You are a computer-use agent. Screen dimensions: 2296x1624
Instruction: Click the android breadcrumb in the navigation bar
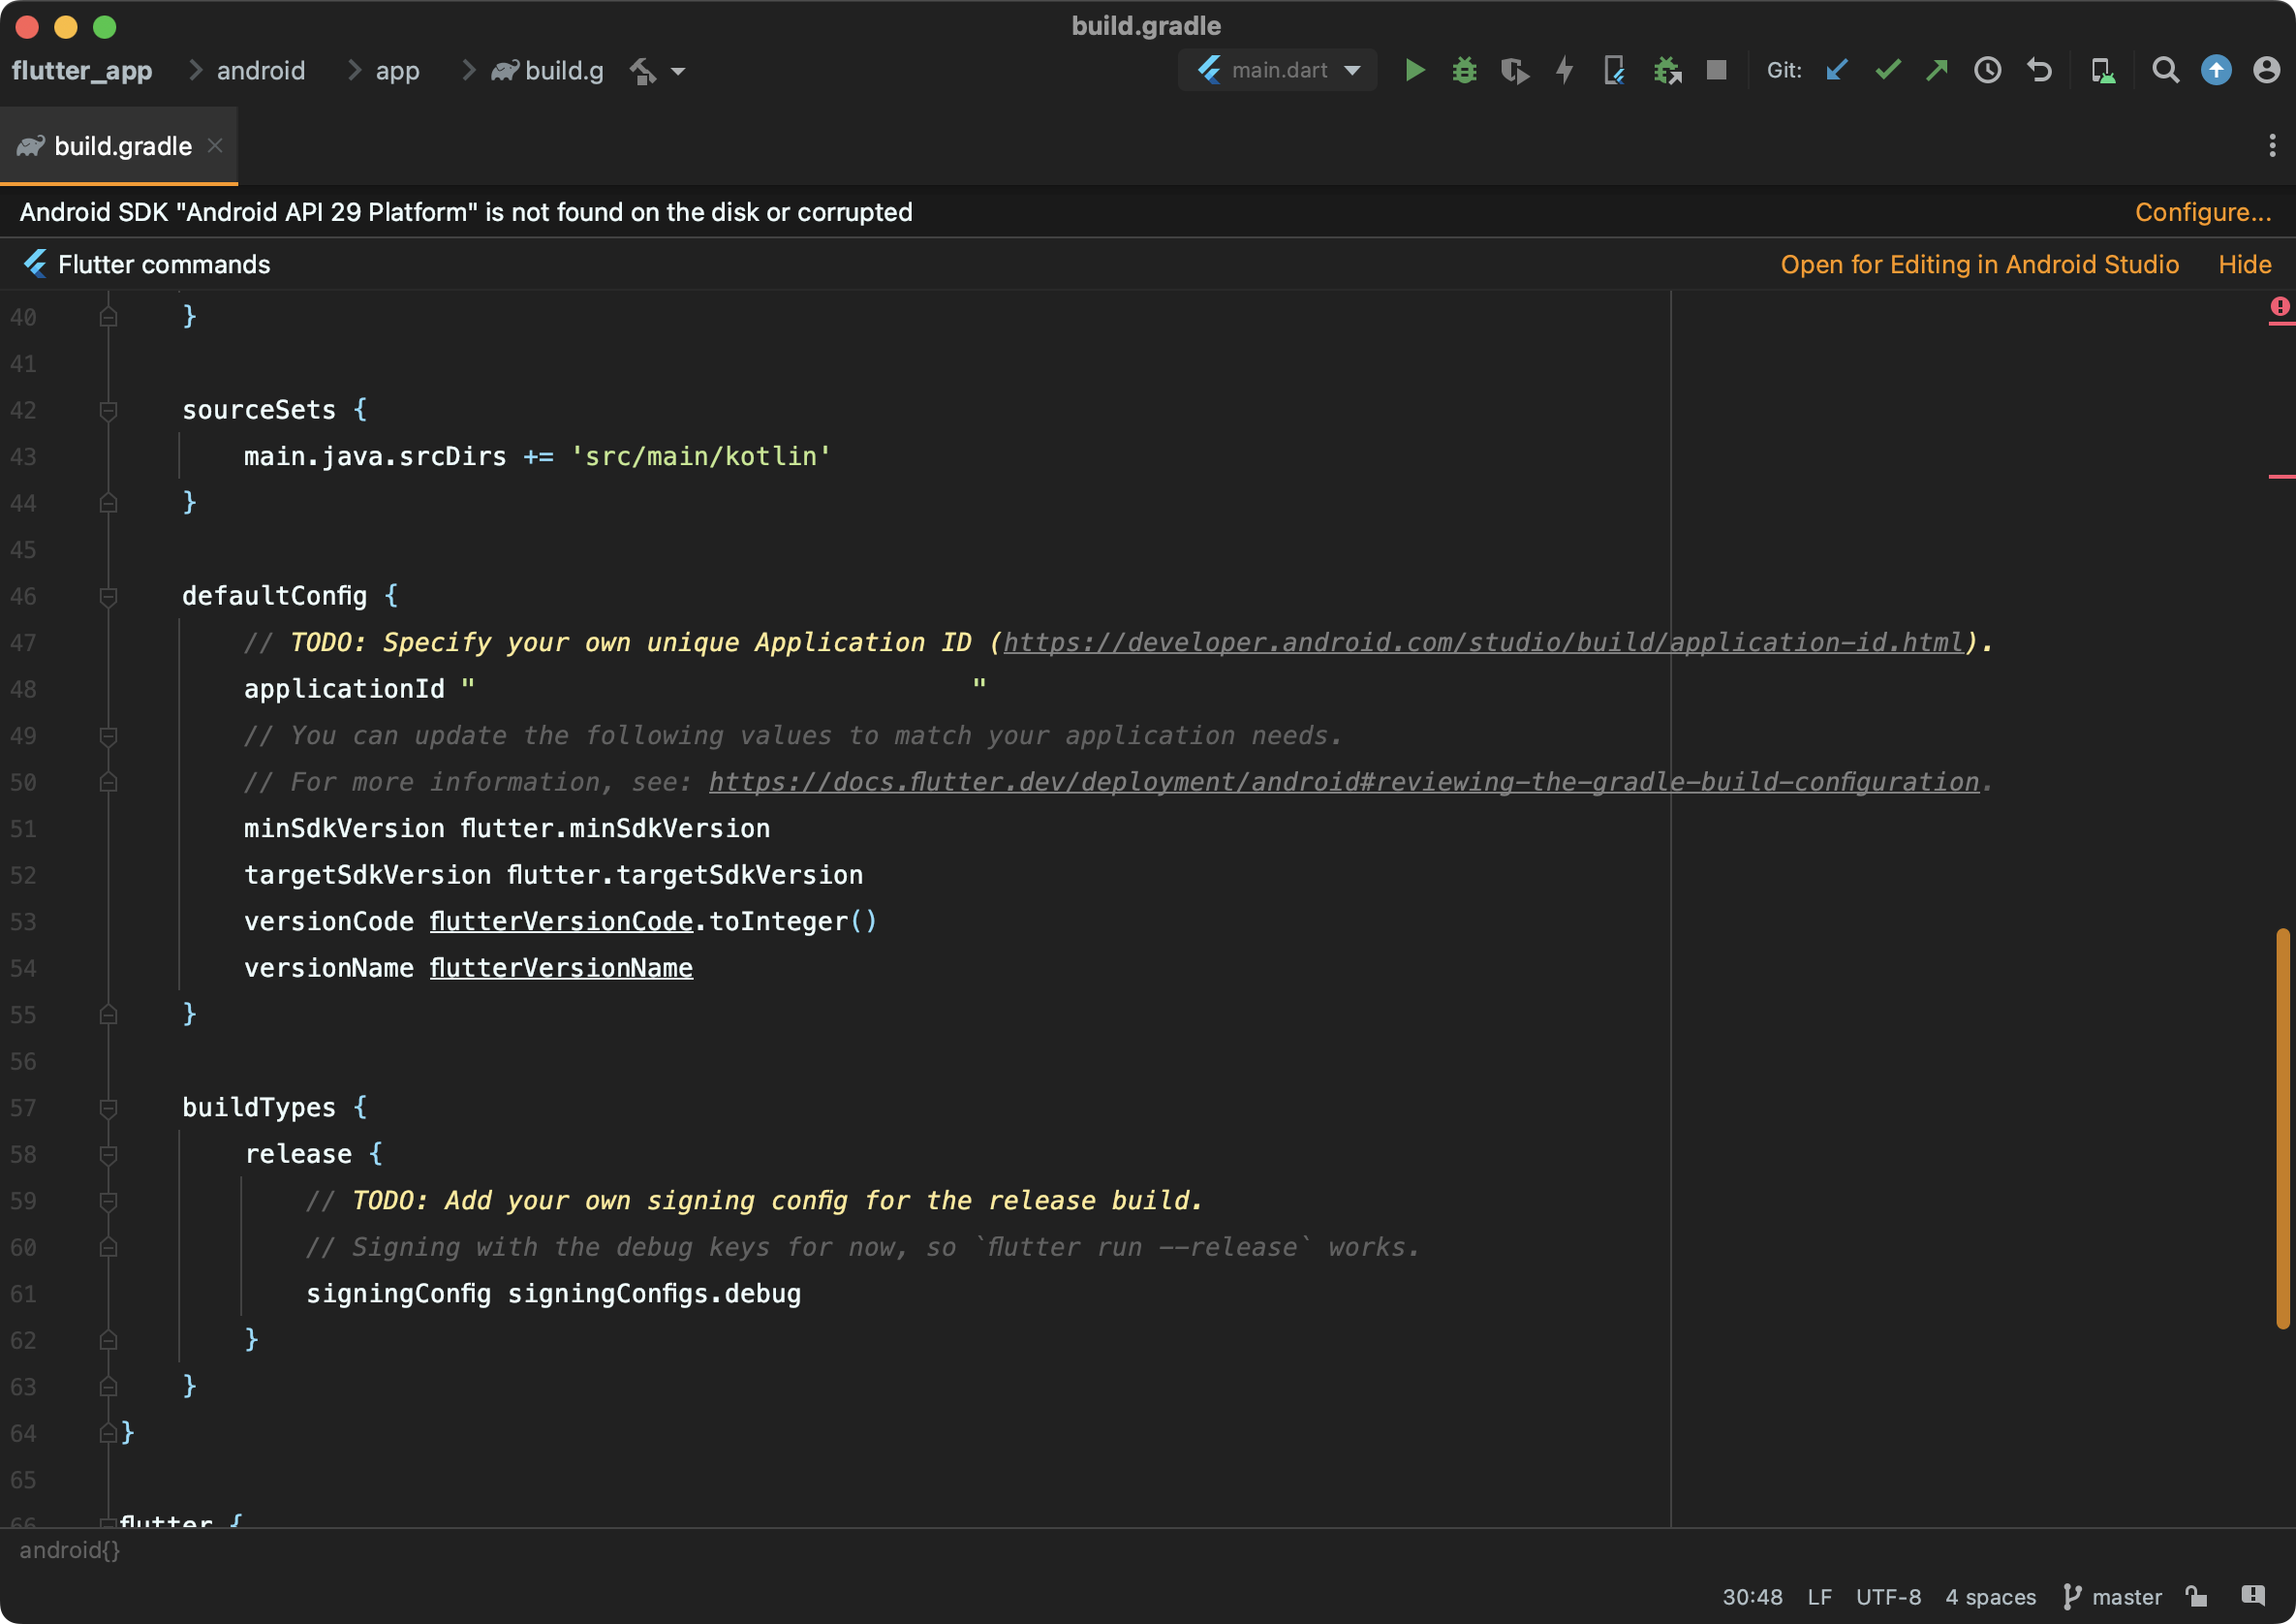pos(260,70)
